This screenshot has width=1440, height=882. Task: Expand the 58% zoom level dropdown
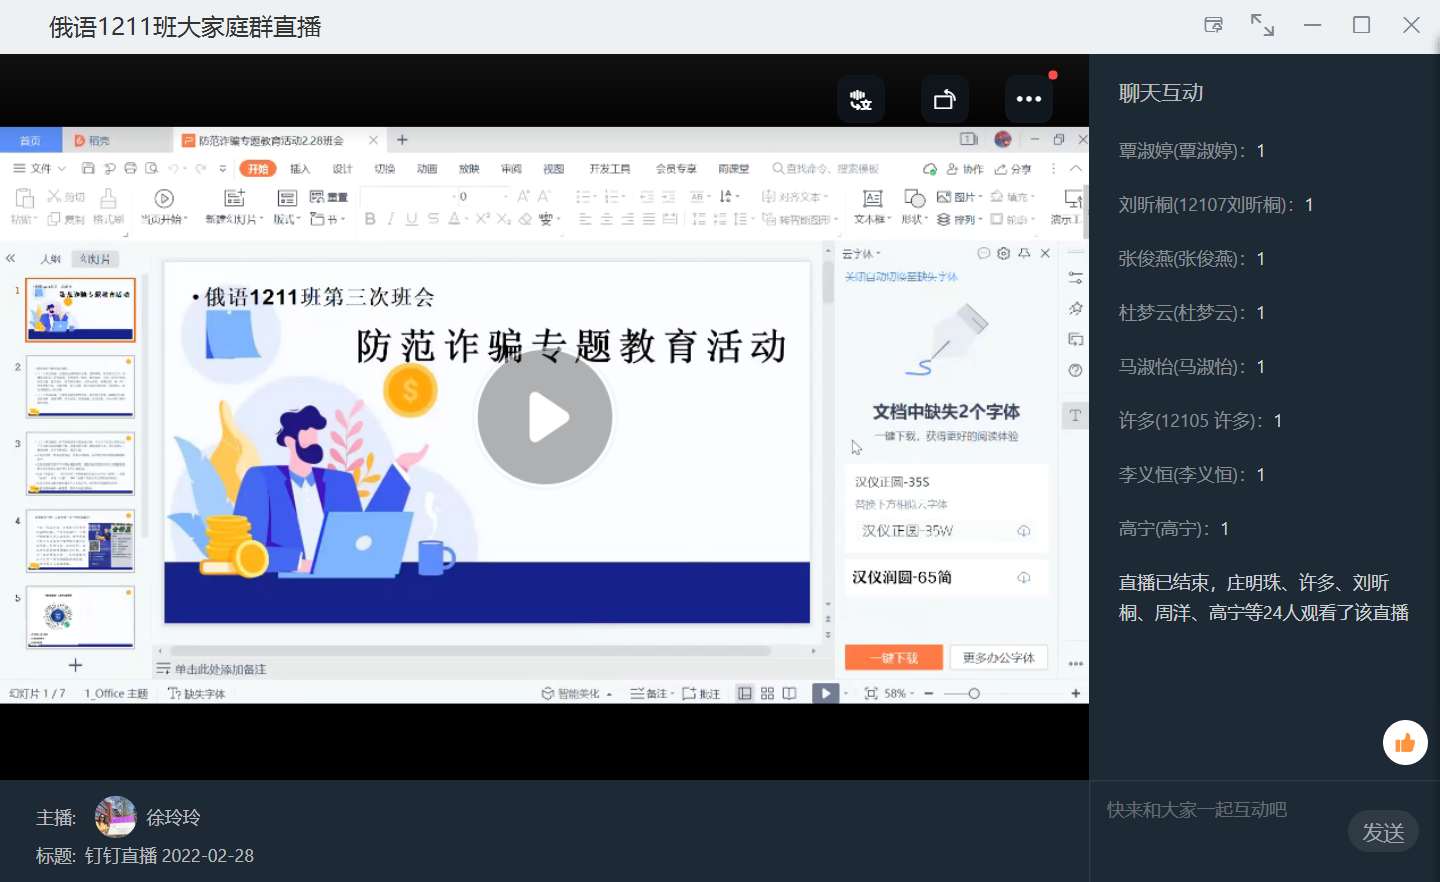coord(900,693)
